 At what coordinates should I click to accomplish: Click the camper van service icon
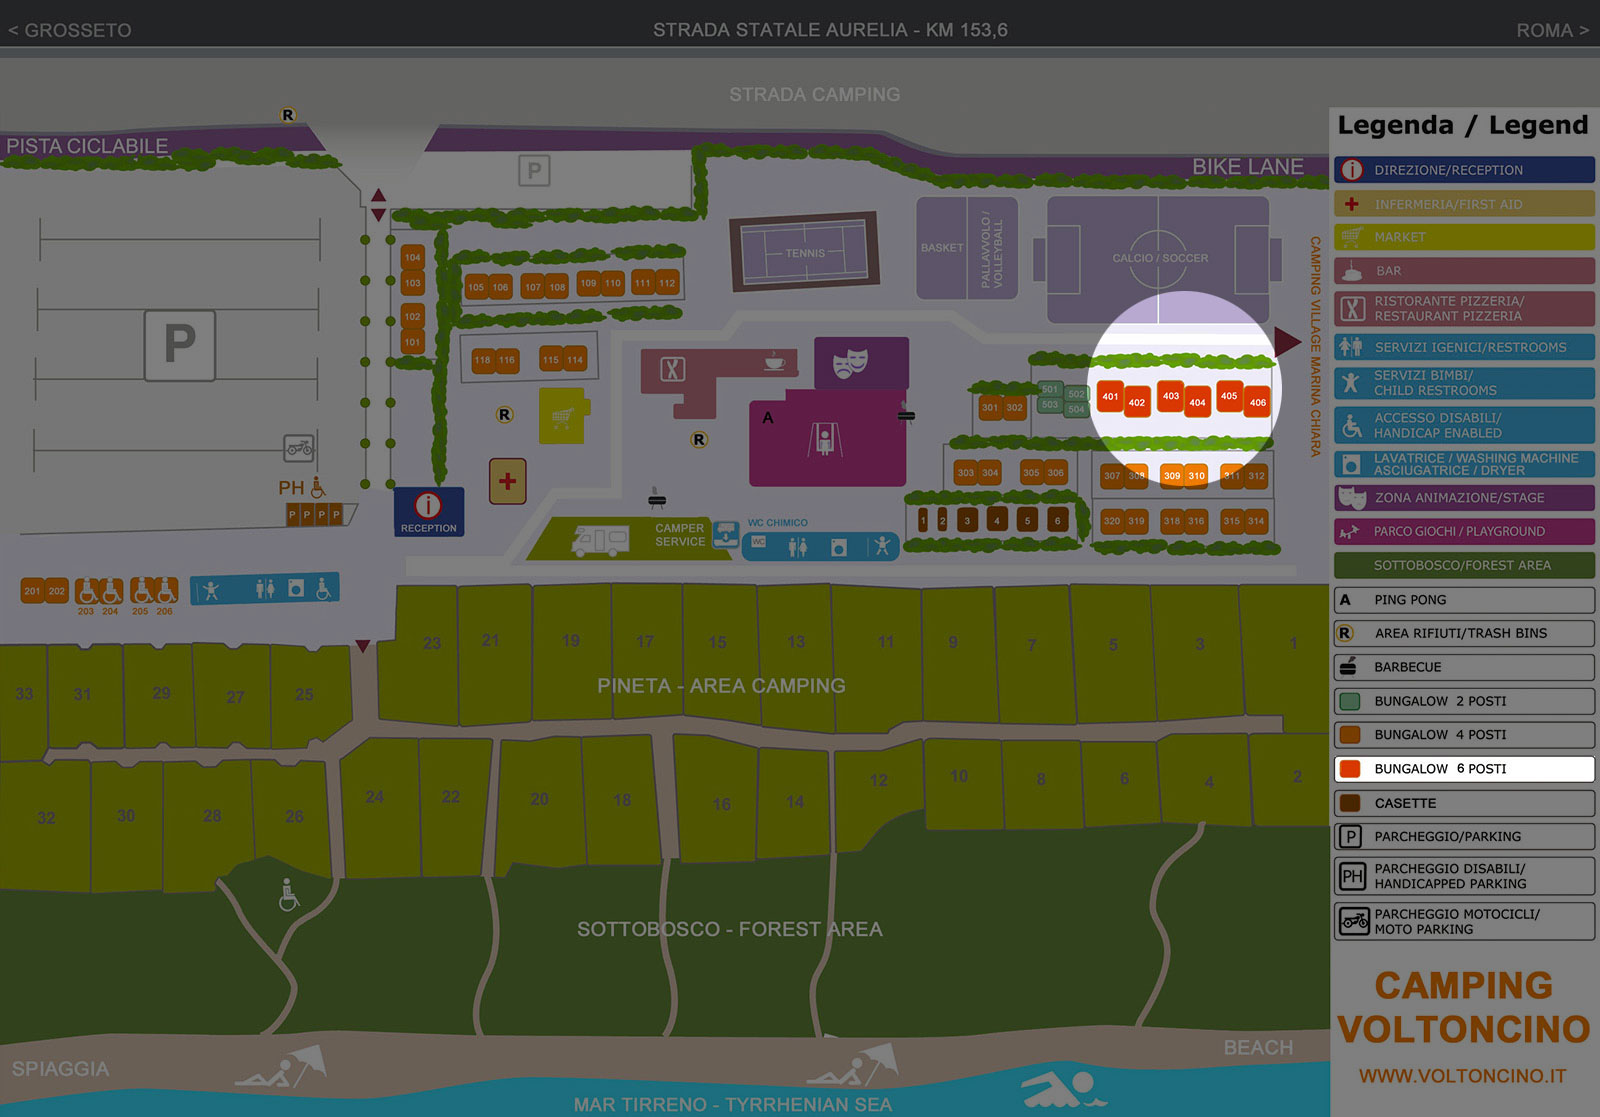pyautogui.click(x=600, y=540)
